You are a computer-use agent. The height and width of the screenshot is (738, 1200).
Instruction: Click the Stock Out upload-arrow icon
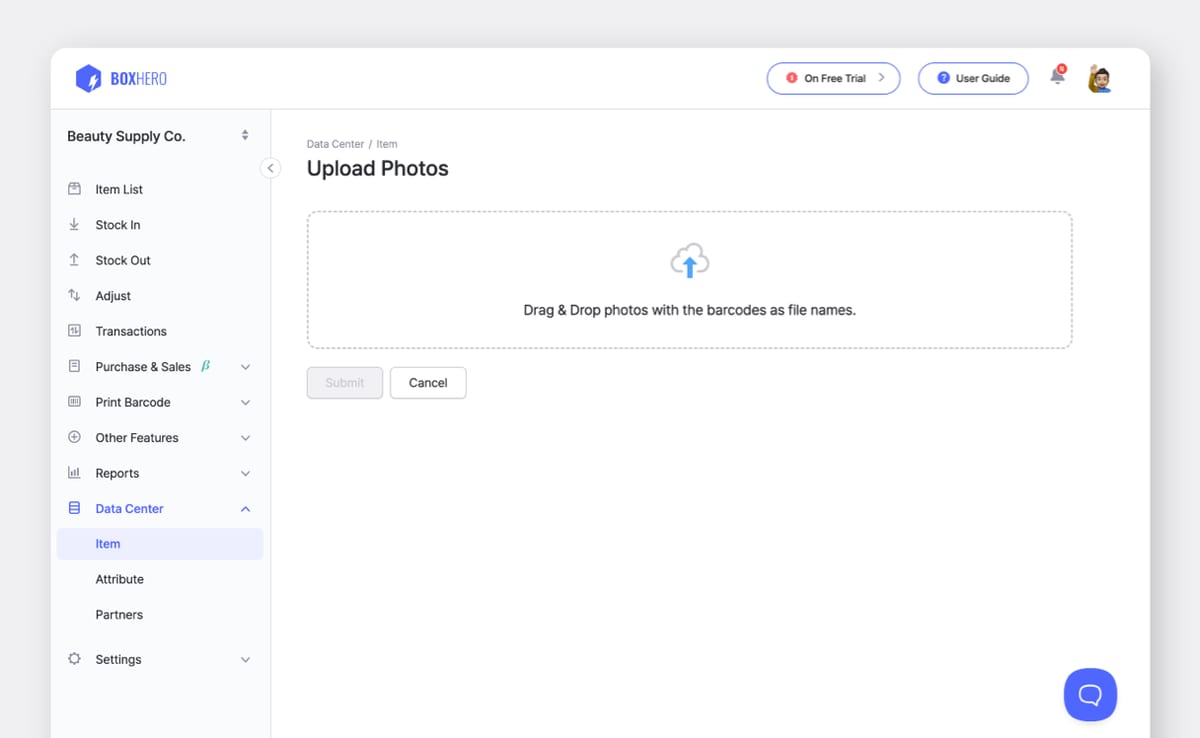coord(74,259)
